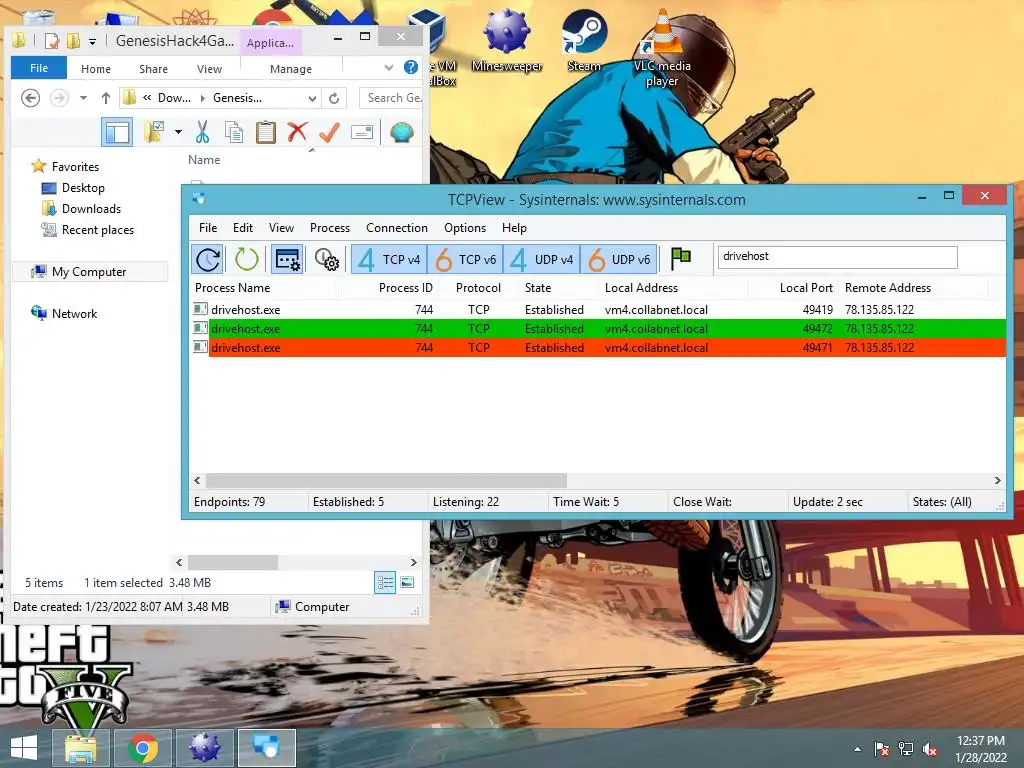The height and width of the screenshot is (768, 1024).
Task: Open TCPView display options window icon
Action: [287, 259]
